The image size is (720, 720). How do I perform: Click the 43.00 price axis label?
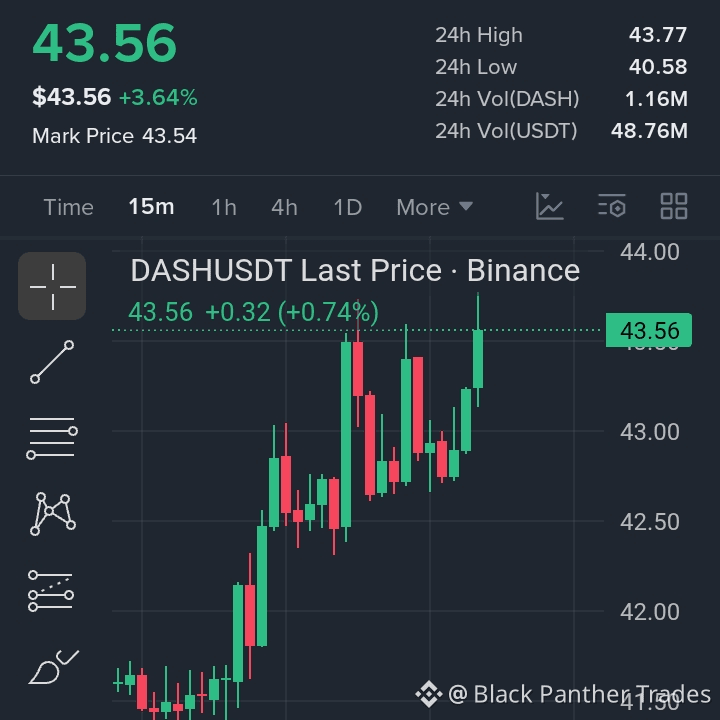[x=649, y=432]
